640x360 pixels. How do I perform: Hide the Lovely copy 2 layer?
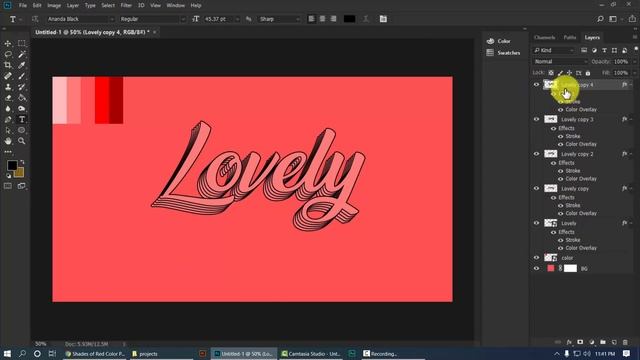536,154
